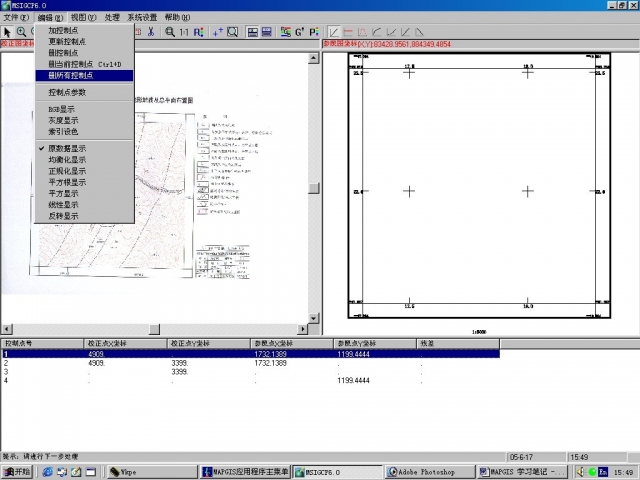Viewport: 640px width, 480px height.
Task: Select 灰度显示 grayscale display option
Action: (x=62, y=120)
